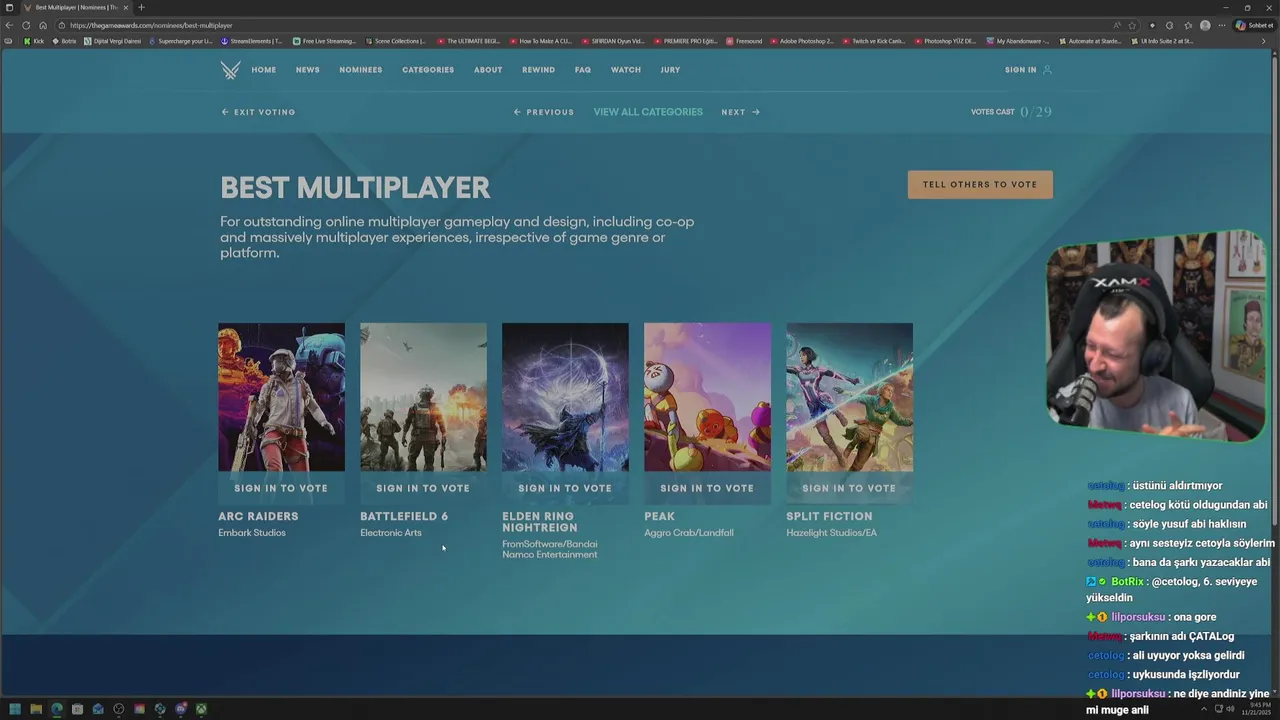
Task: Click the BATTLEFIELD 6 title text
Action: click(404, 517)
